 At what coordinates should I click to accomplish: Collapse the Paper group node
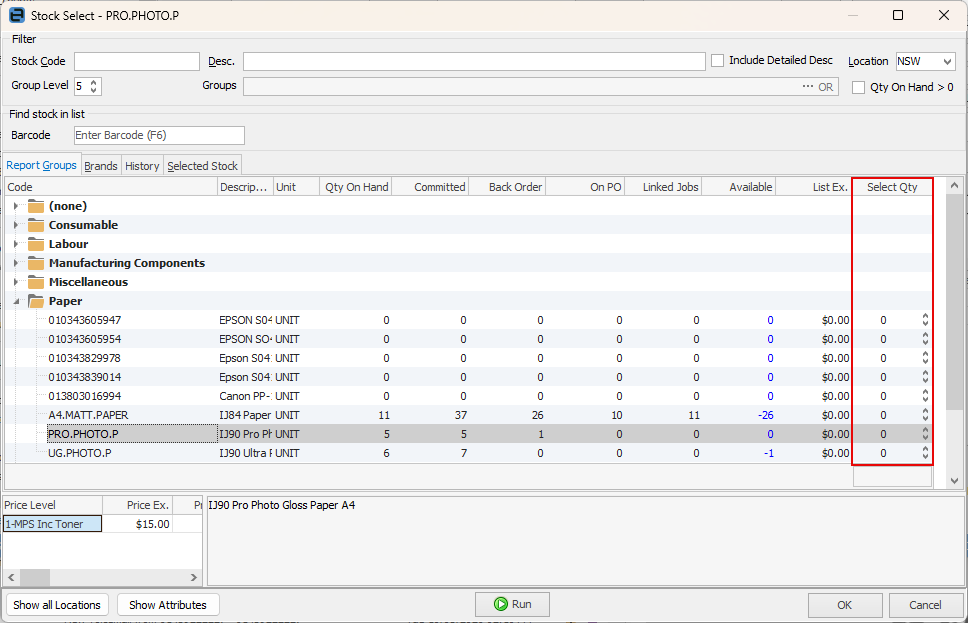17,301
